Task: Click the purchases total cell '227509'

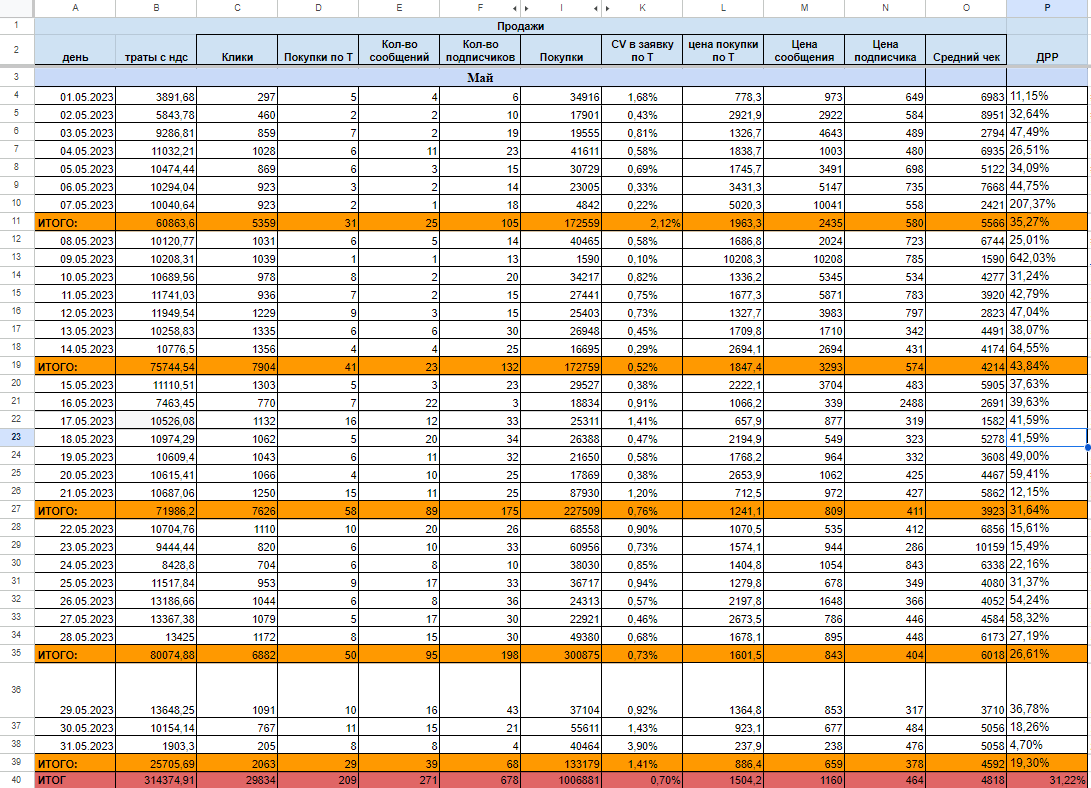Action: point(561,510)
